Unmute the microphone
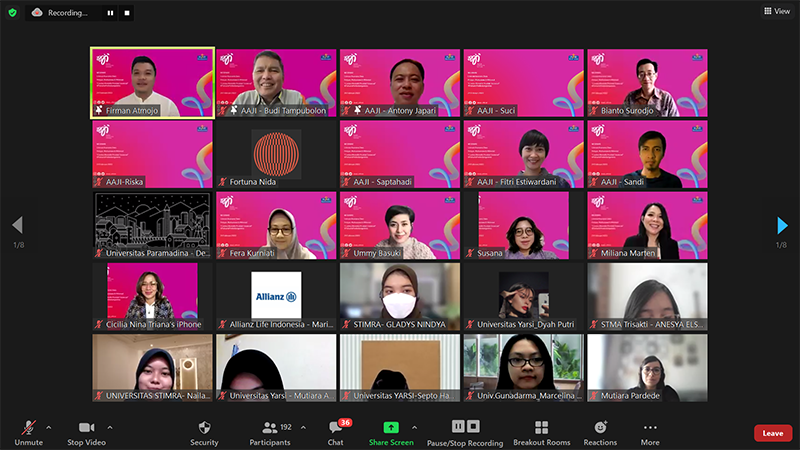800x450 pixels. pos(29,433)
